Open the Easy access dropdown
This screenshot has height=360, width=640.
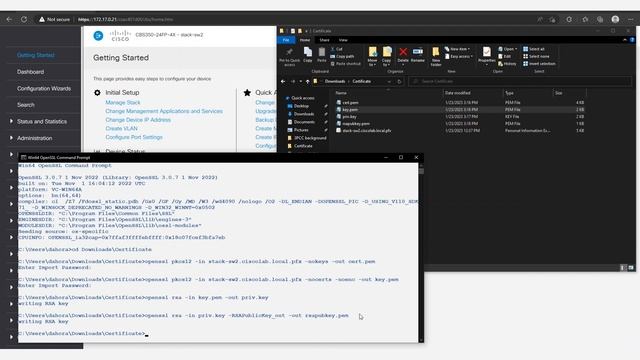[x=459, y=56]
